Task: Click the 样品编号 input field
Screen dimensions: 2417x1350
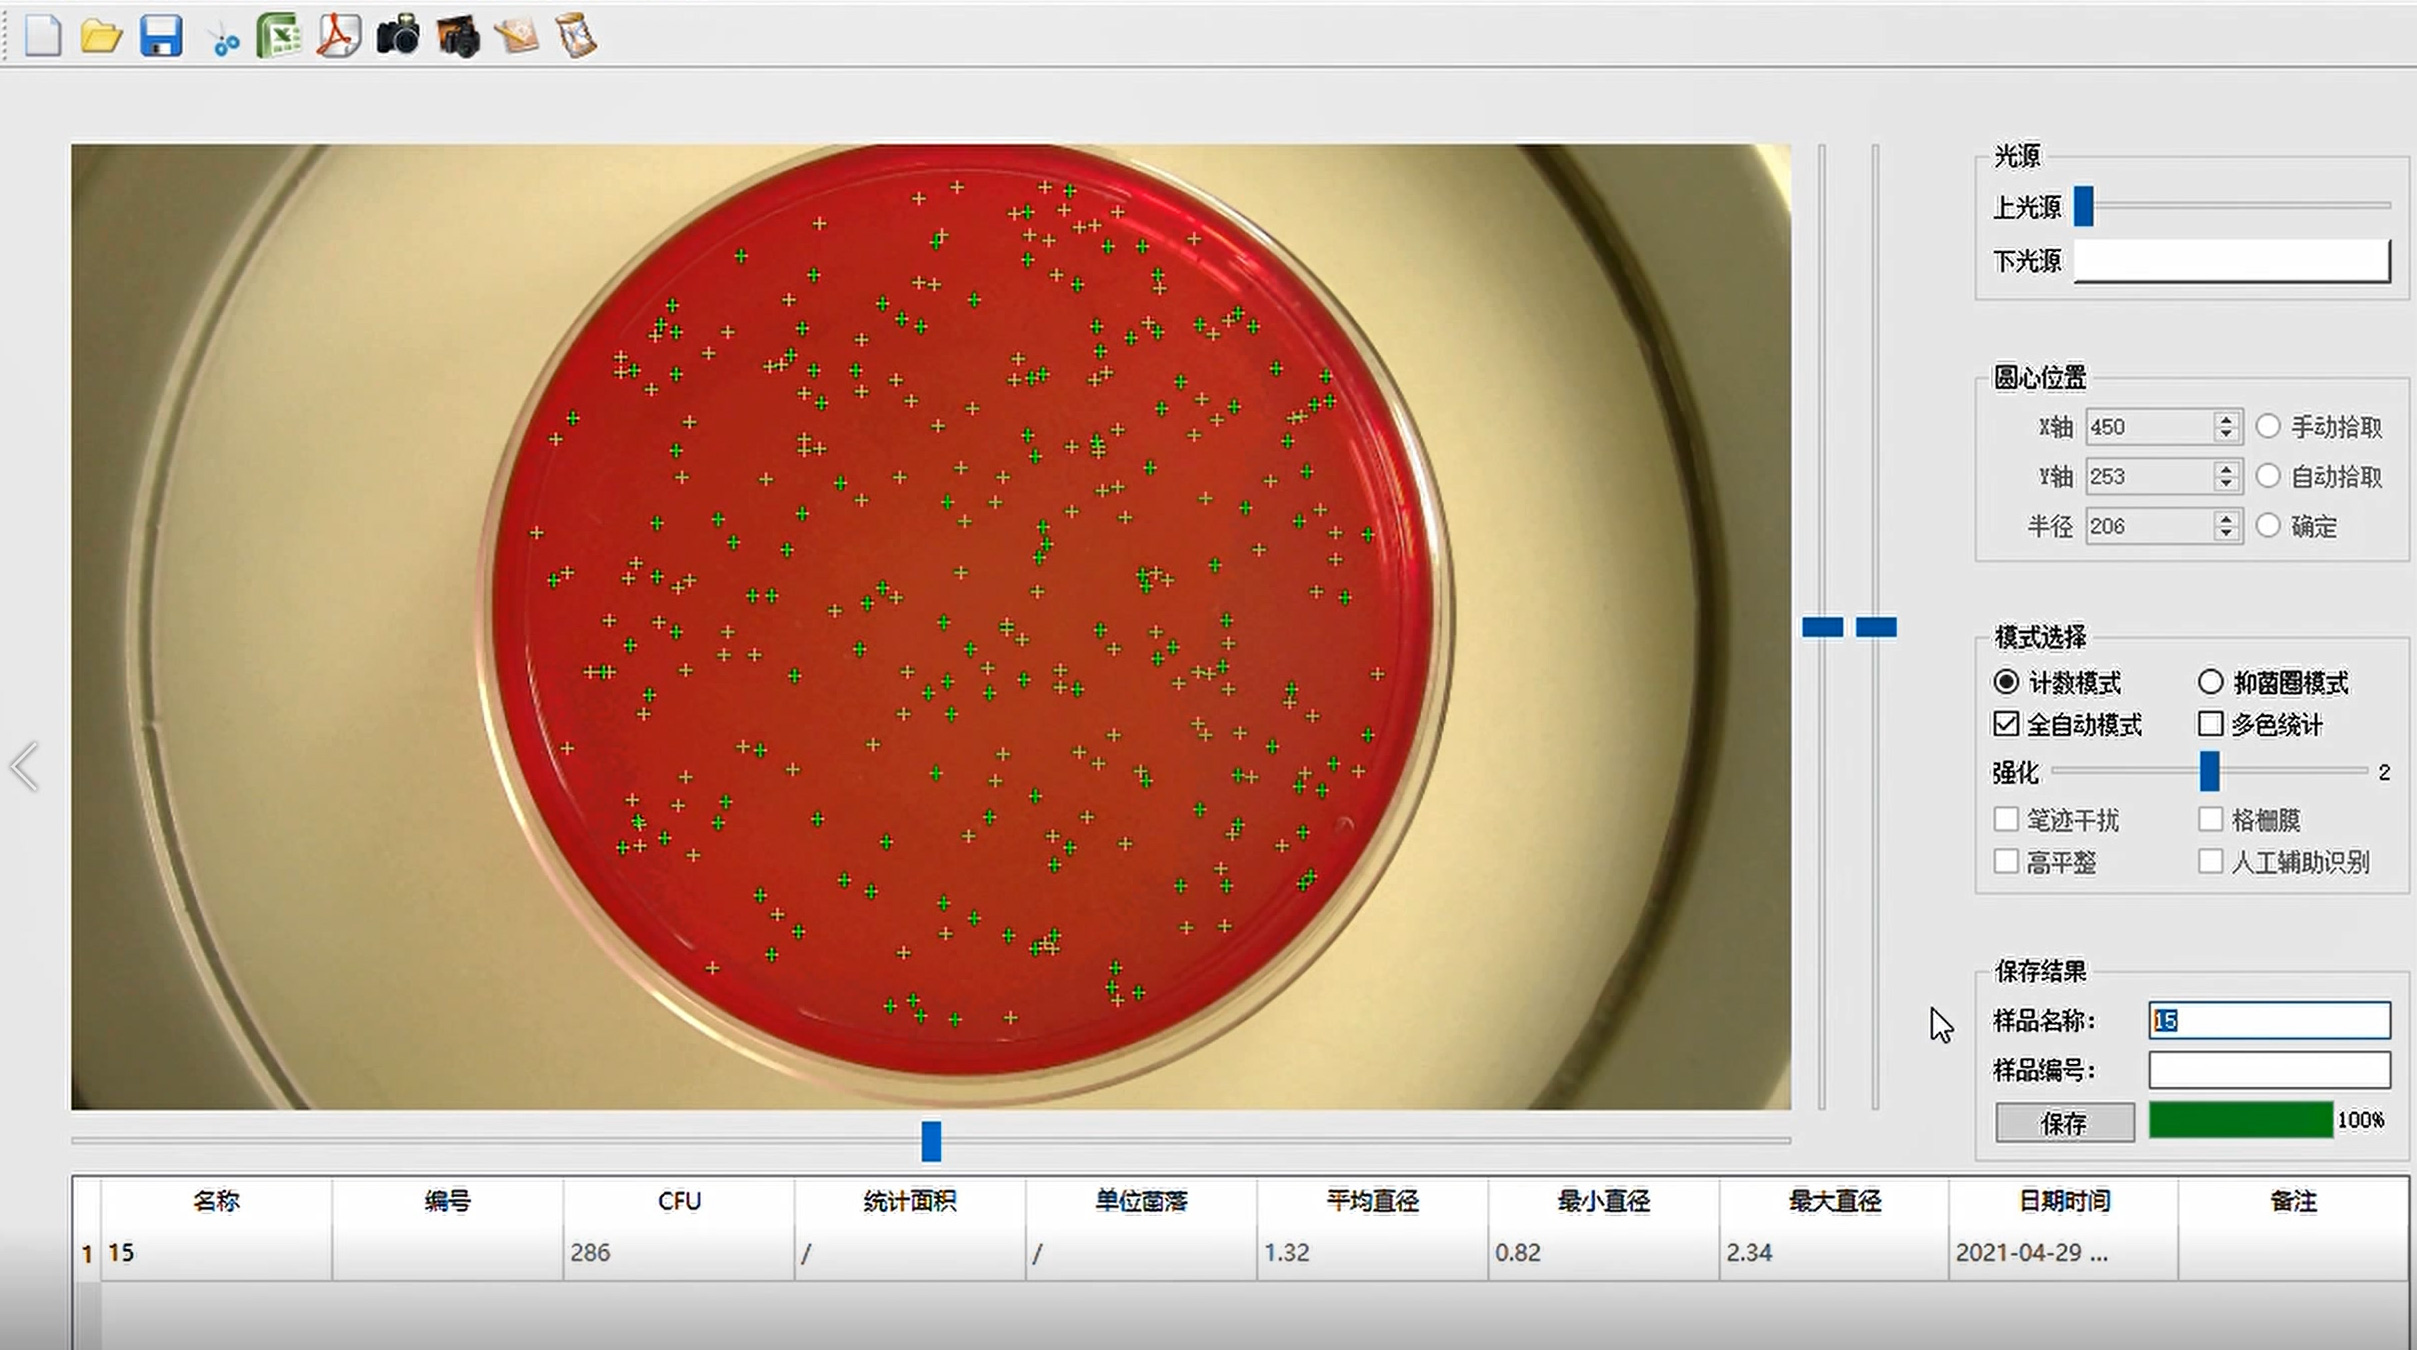Action: (2268, 1070)
